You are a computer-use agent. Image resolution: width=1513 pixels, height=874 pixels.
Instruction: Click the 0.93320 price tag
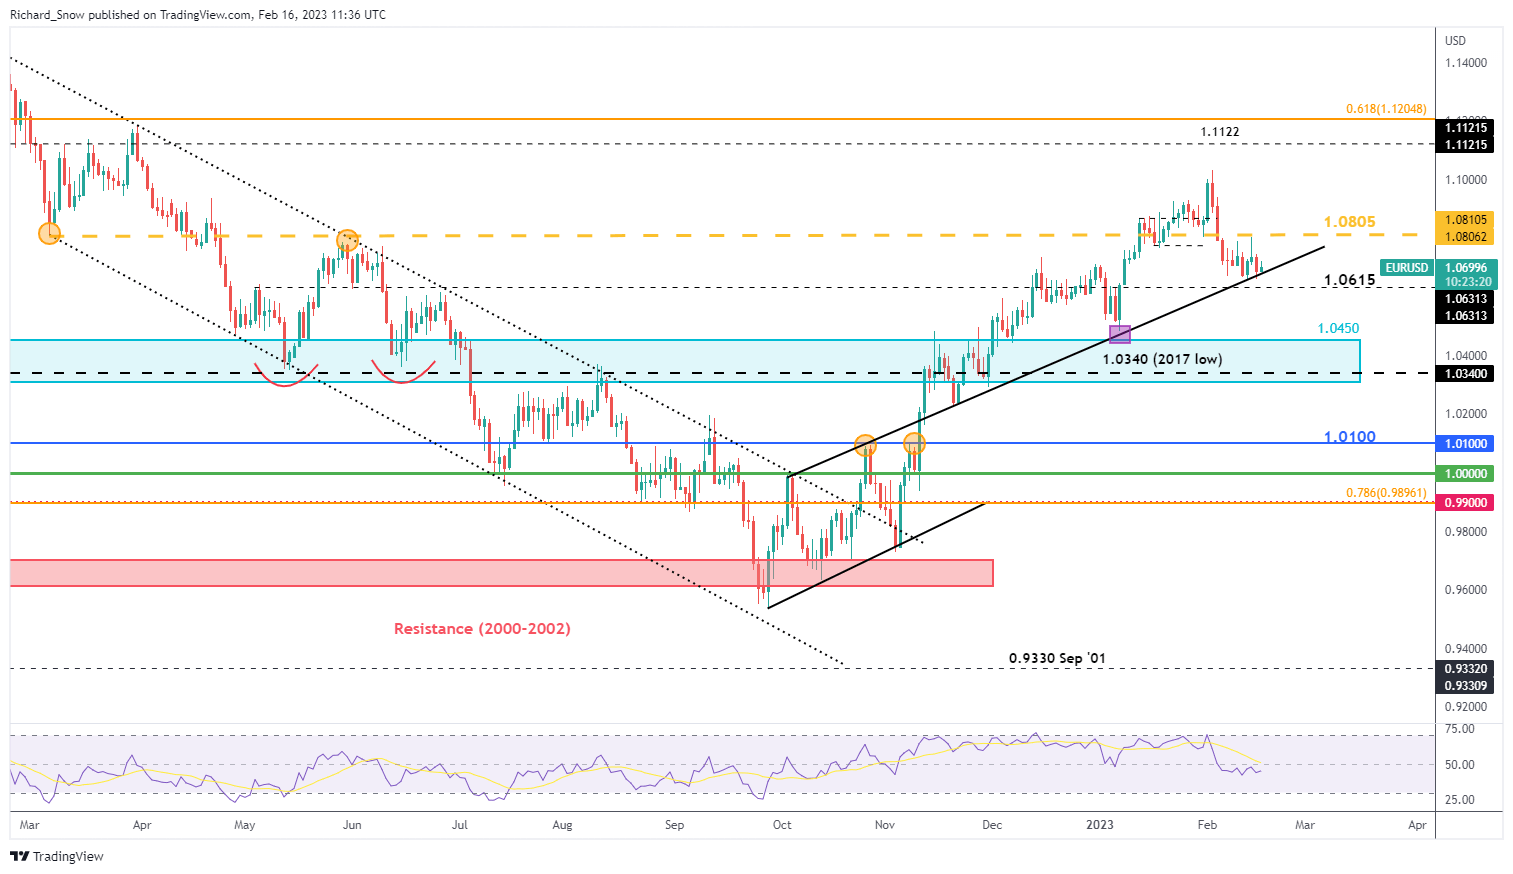point(1465,669)
